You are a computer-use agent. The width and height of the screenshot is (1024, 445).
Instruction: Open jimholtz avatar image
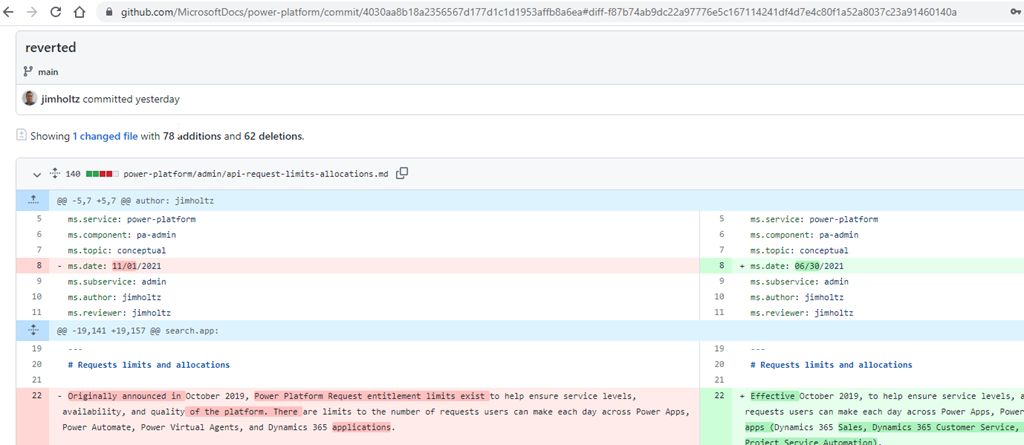click(x=29, y=99)
